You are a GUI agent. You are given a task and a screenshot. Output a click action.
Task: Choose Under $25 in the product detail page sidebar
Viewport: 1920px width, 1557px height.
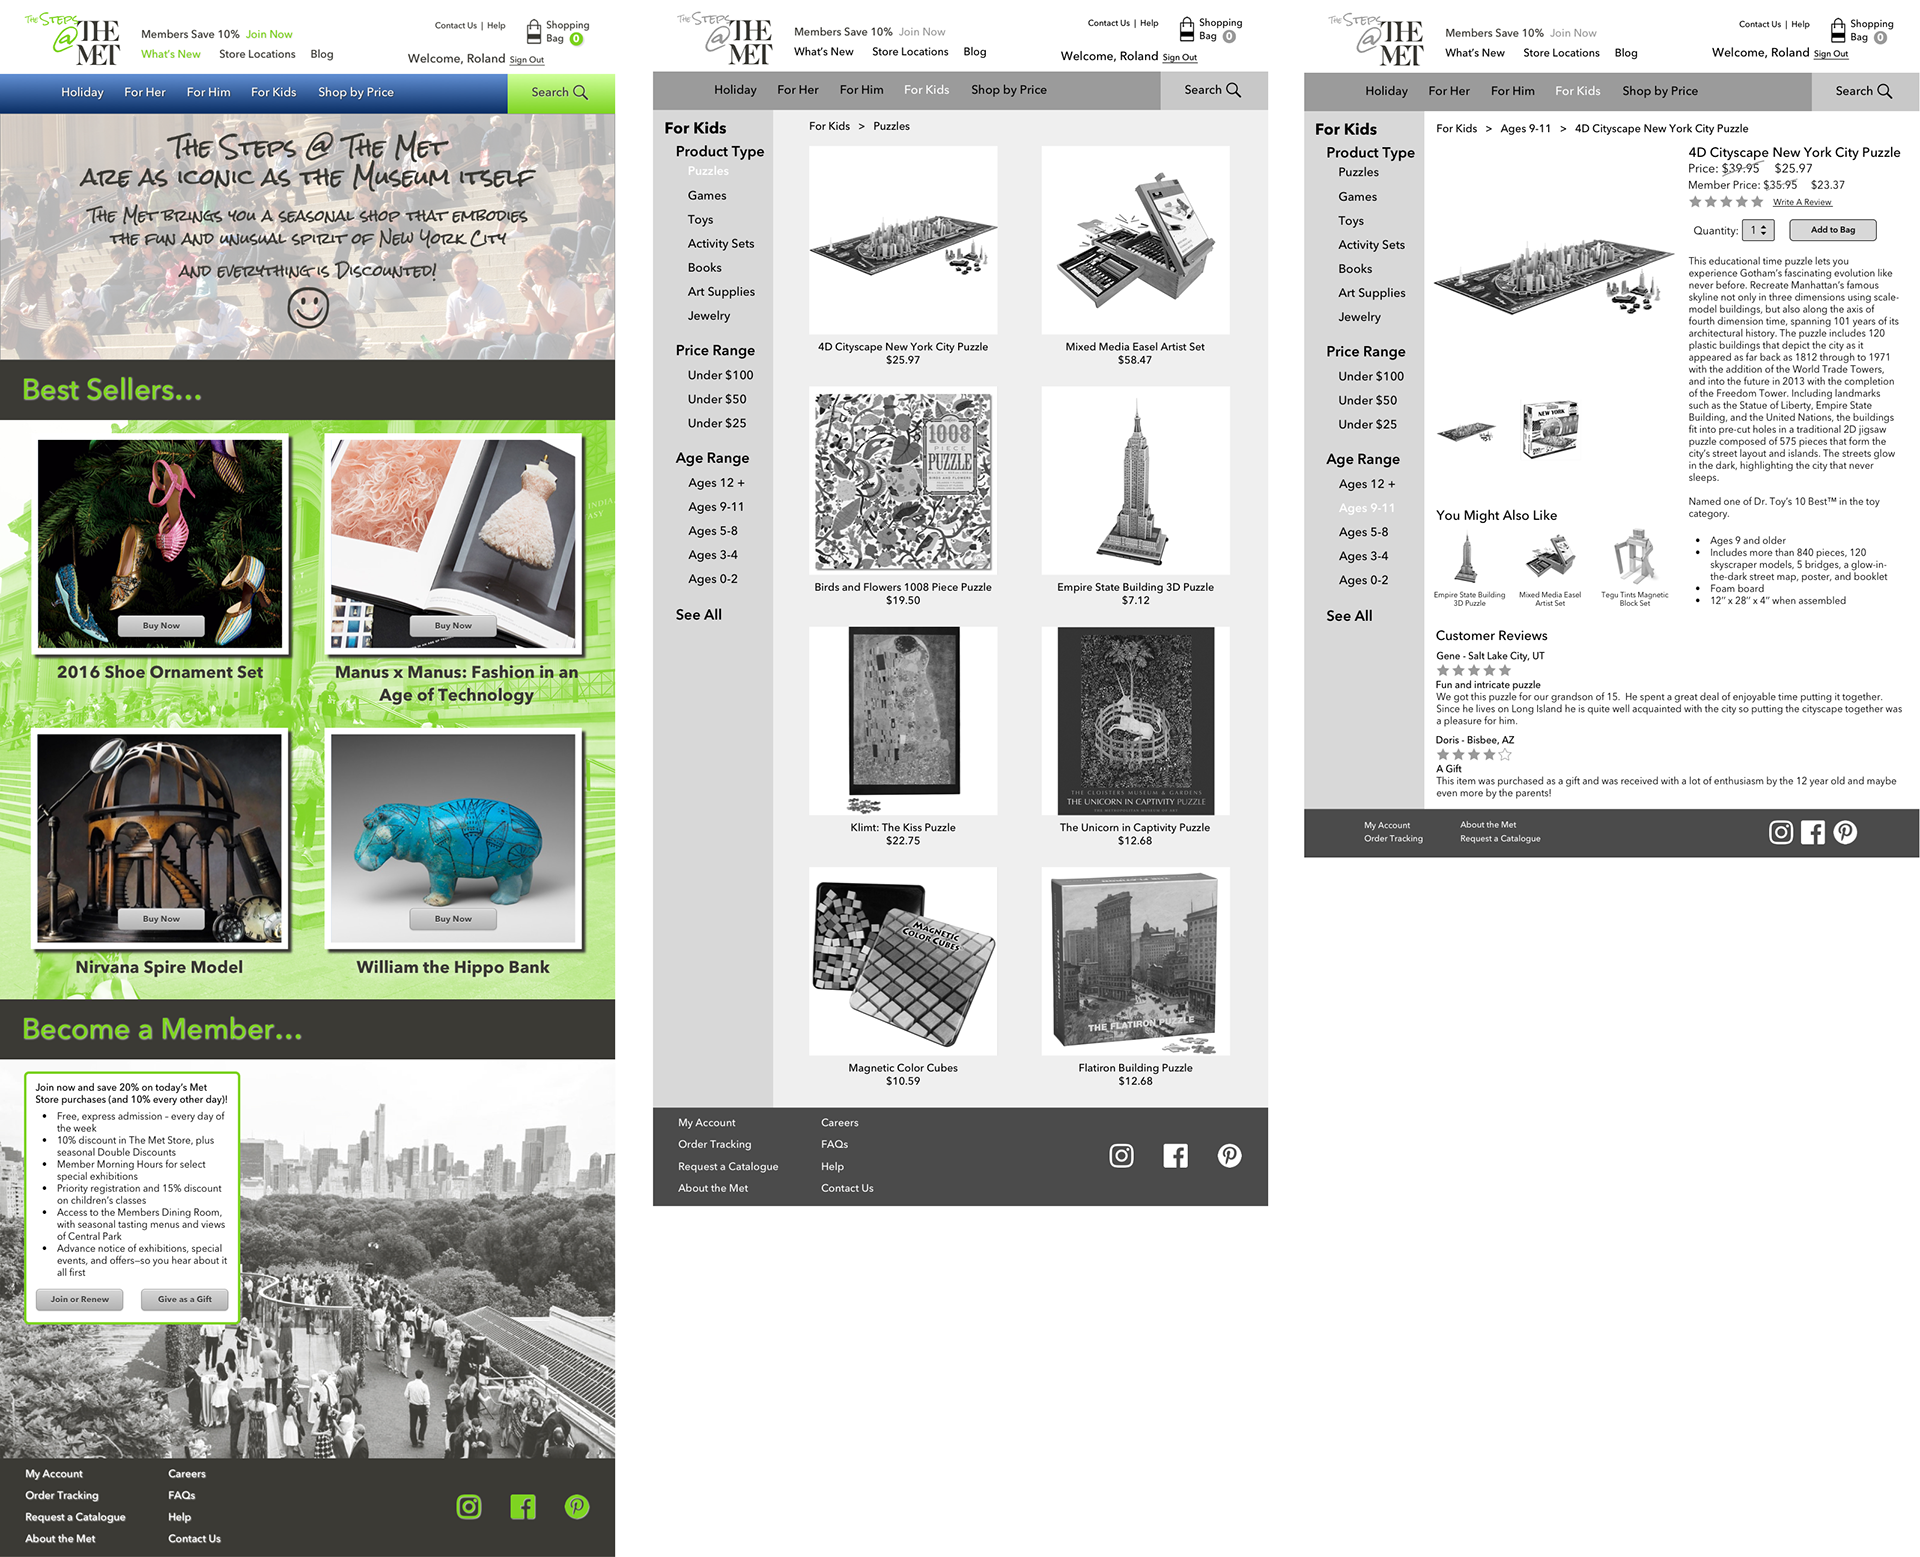pos(1368,424)
